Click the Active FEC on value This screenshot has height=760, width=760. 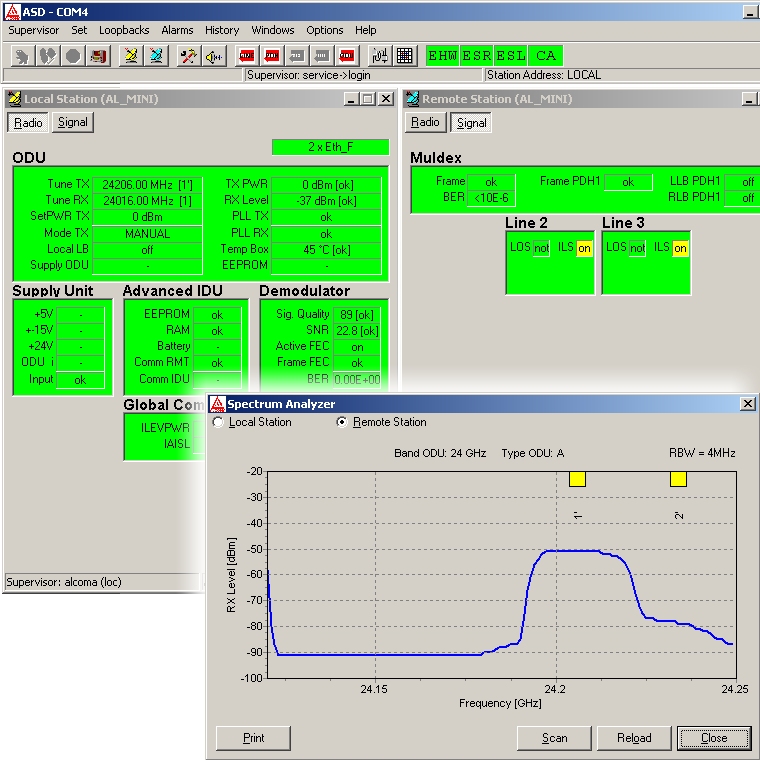click(357, 347)
